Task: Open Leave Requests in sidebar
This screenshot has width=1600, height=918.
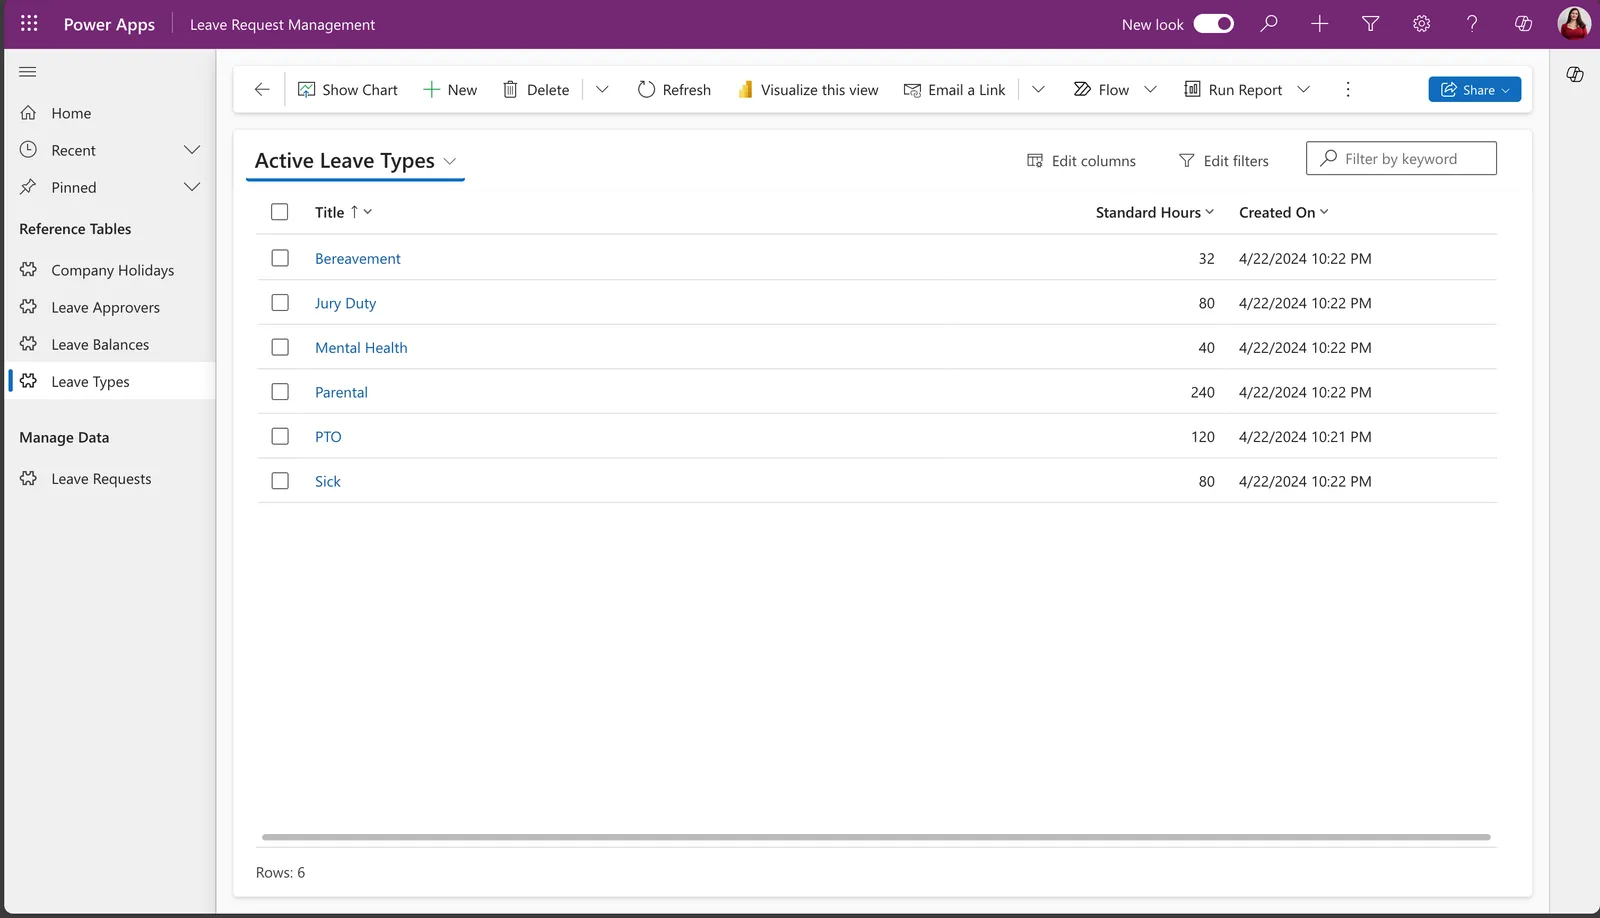Action: click(x=110, y=479)
